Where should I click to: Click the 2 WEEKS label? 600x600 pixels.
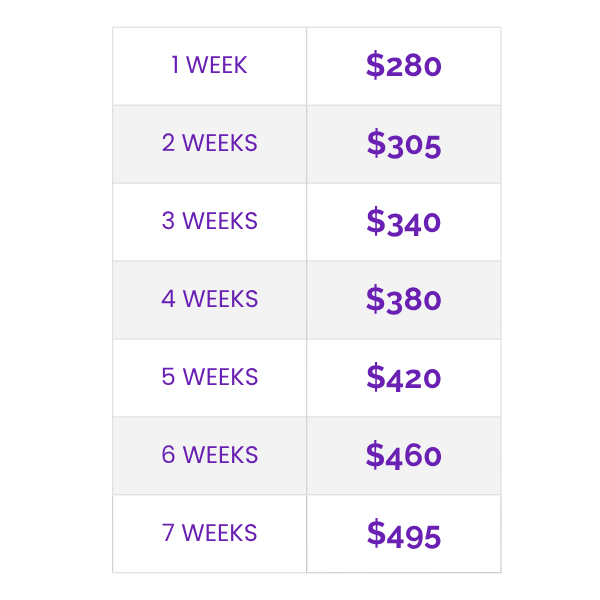(209, 144)
